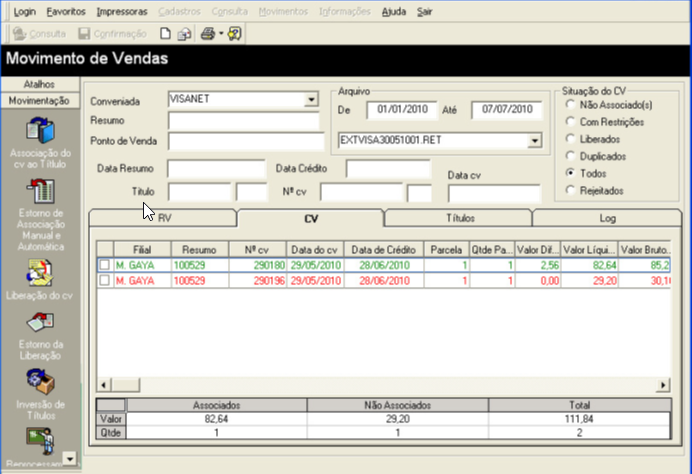Check the box for cv row 290180

105,265
